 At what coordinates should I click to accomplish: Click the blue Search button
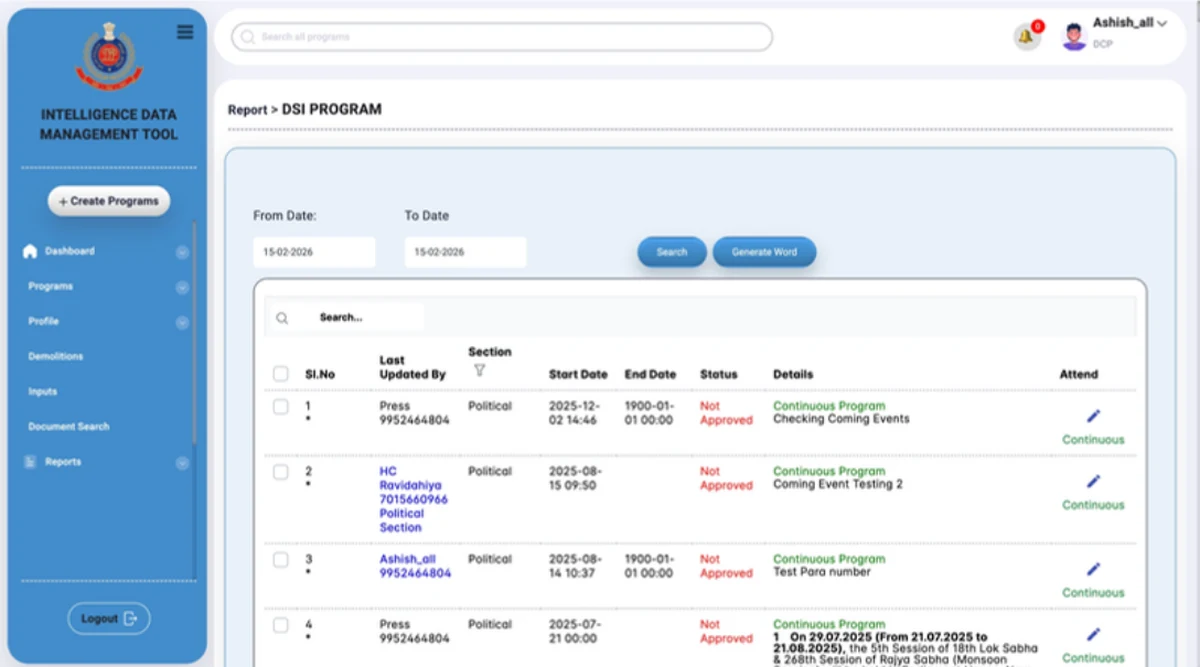click(672, 252)
